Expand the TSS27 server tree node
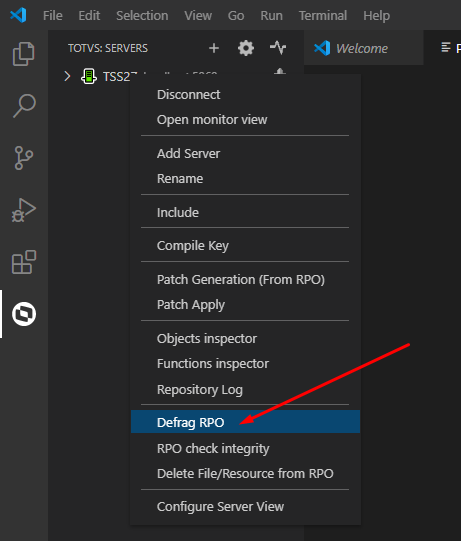 click(67, 76)
